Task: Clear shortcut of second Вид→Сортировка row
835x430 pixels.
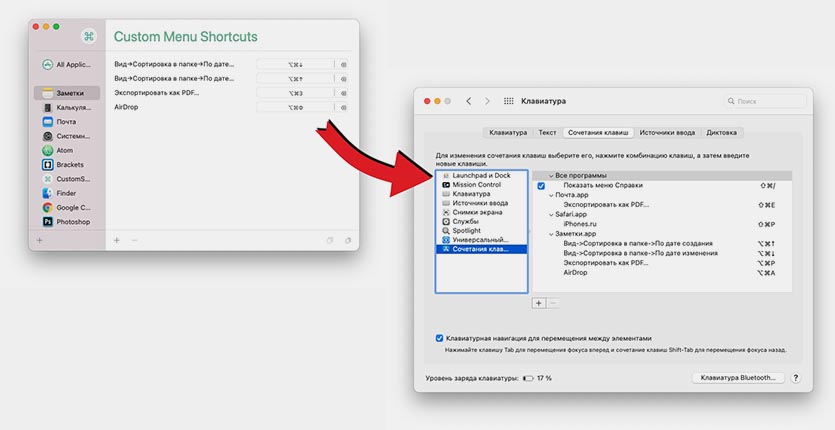Action: (x=343, y=79)
